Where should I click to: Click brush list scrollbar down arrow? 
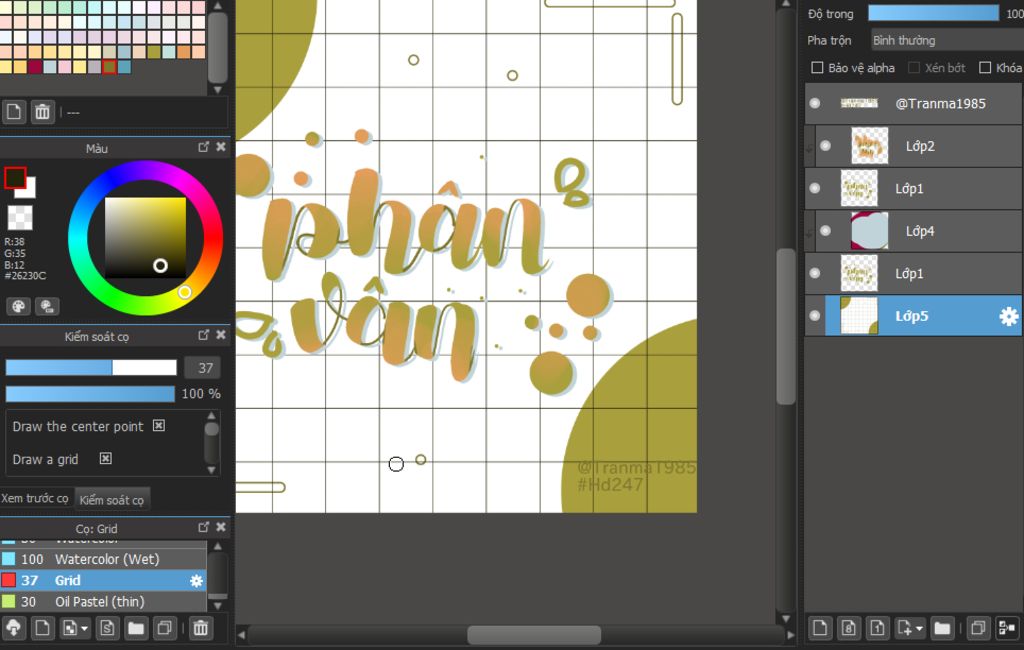pos(218,605)
